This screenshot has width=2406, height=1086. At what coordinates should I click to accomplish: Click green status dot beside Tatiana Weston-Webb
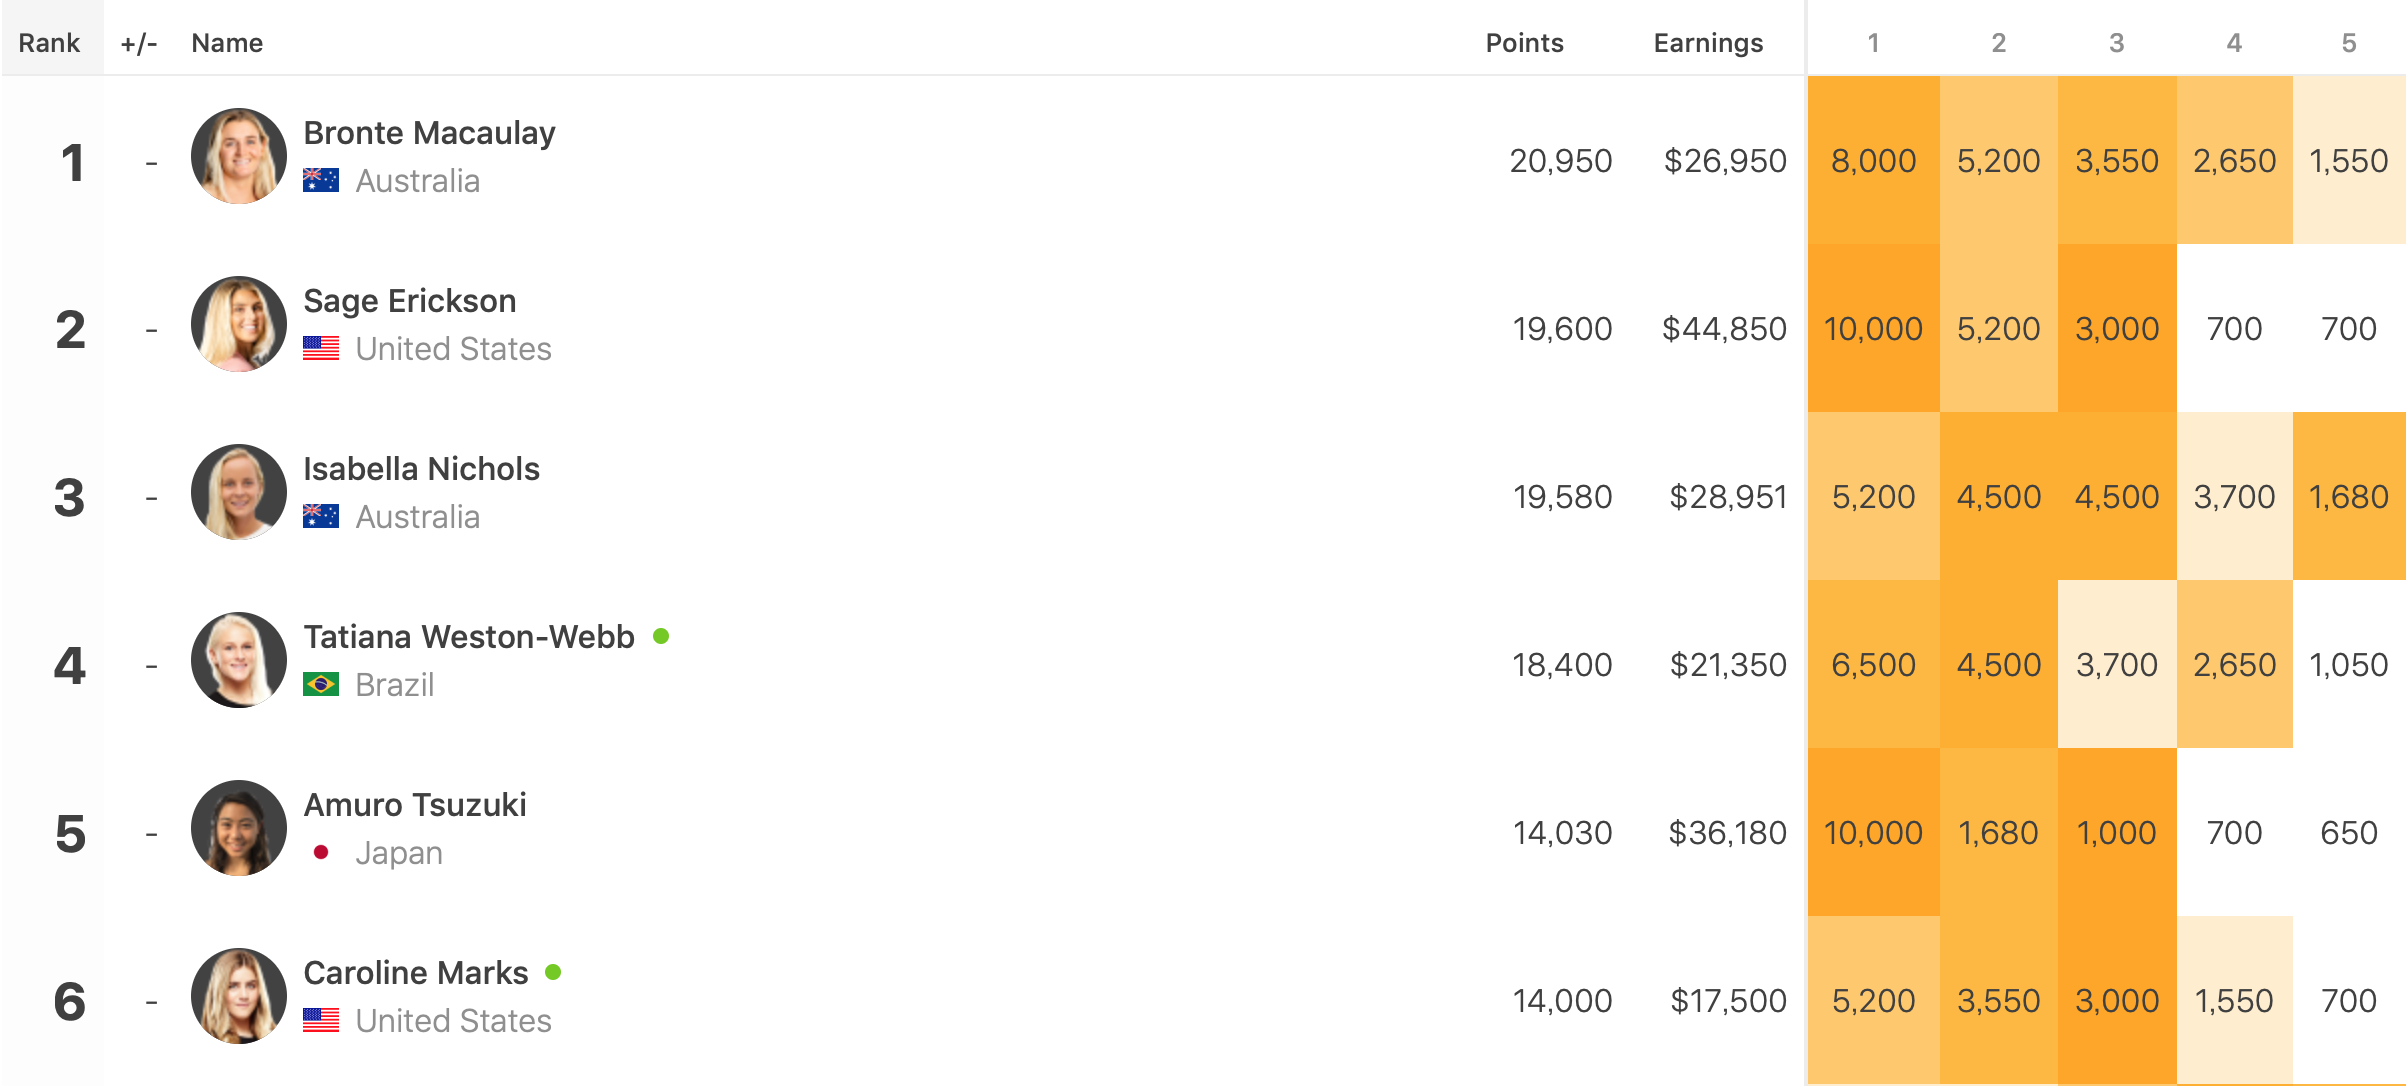(661, 636)
